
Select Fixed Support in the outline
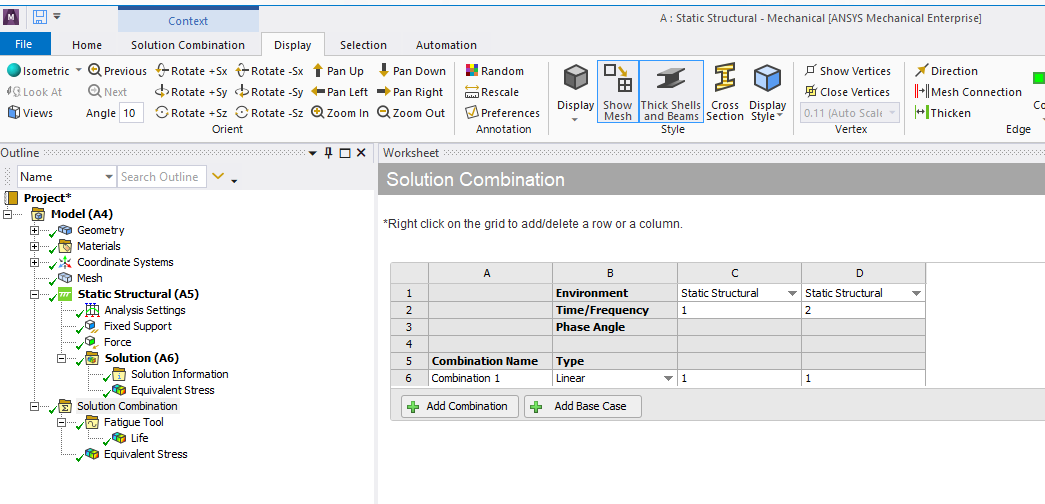click(x=137, y=326)
